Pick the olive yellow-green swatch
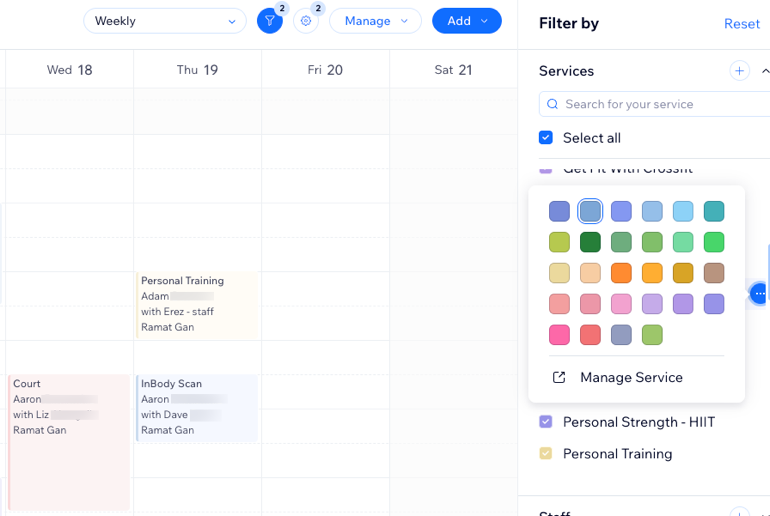The width and height of the screenshot is (770, 516). pyautogui.click(x=559, y=242)
